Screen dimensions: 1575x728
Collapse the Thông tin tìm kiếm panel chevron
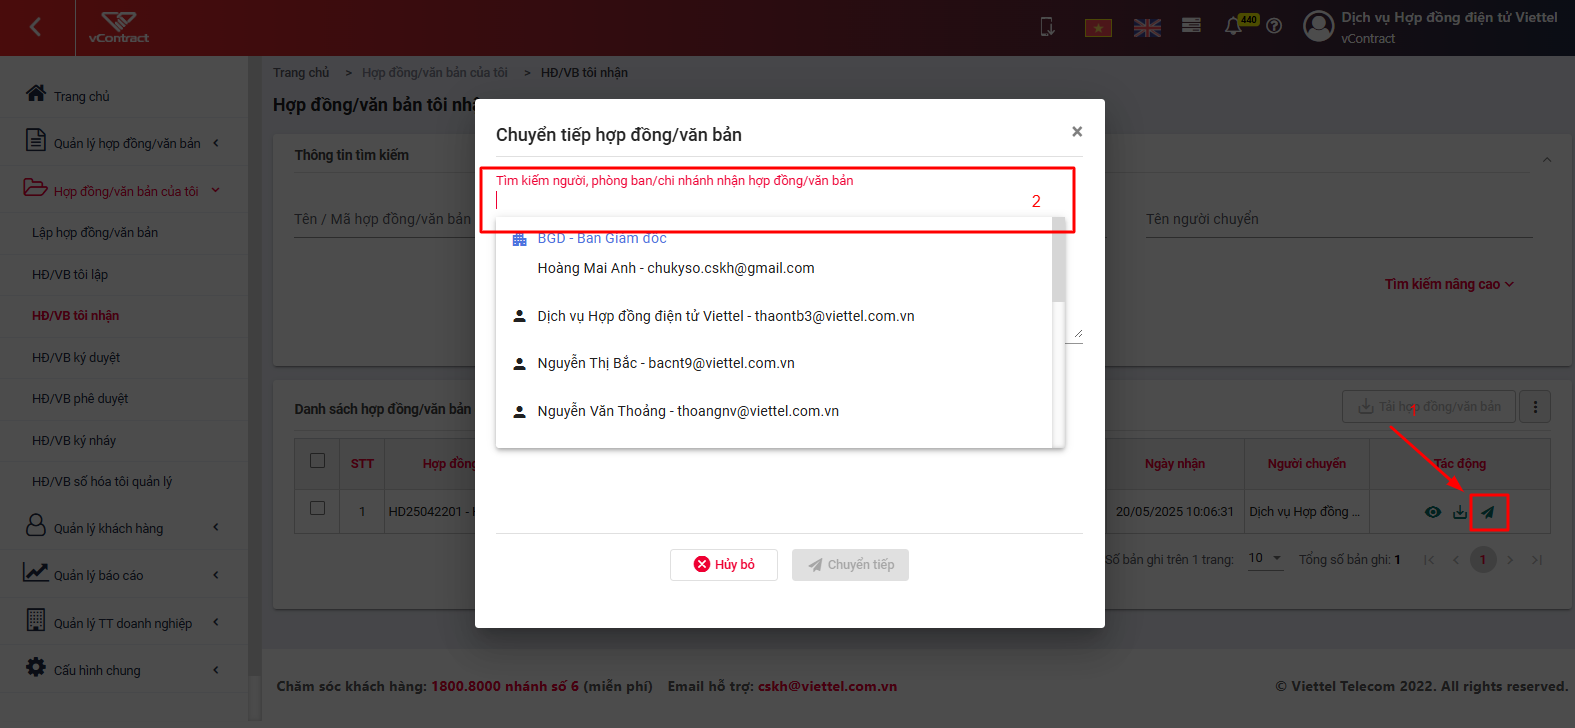click(1547, 160)
